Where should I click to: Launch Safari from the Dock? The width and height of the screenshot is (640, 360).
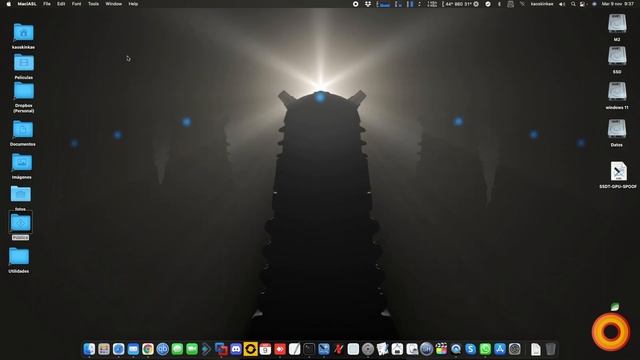(x=118, y=349)
